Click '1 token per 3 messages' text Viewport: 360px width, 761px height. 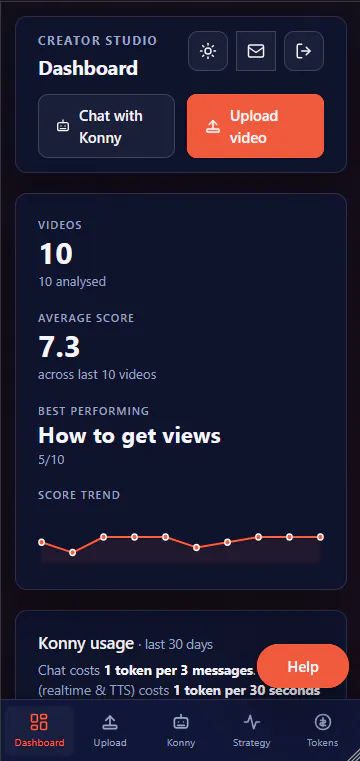pyautogui.click(x=178, y=671)
